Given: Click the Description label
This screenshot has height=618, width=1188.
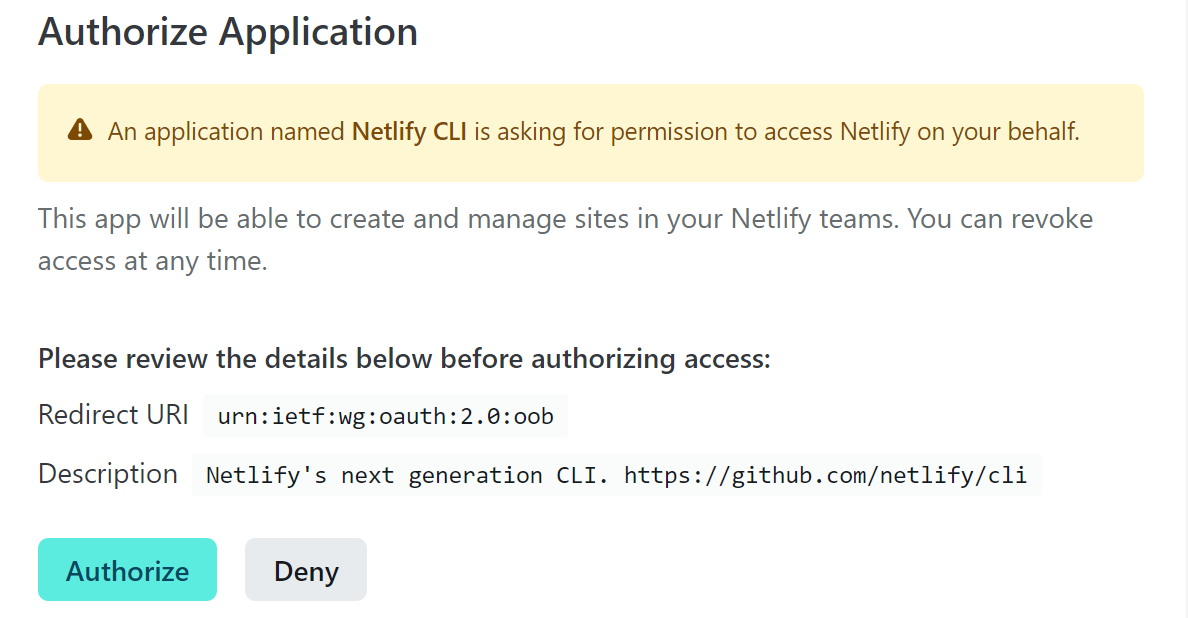Looking at the screenshot, I should point(108,474).
